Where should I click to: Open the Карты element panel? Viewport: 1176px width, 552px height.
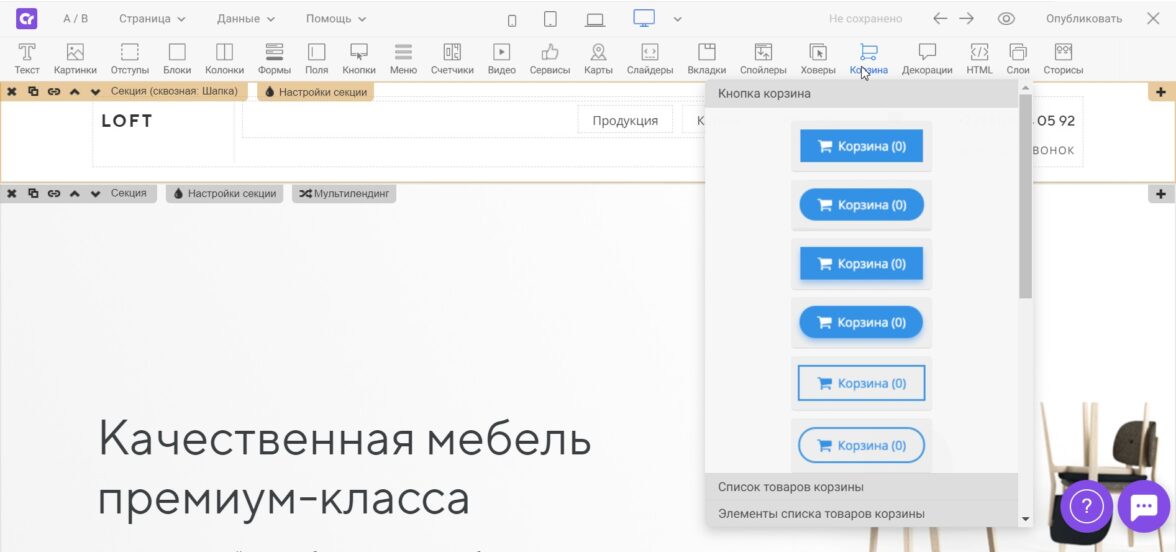[598, 59]
